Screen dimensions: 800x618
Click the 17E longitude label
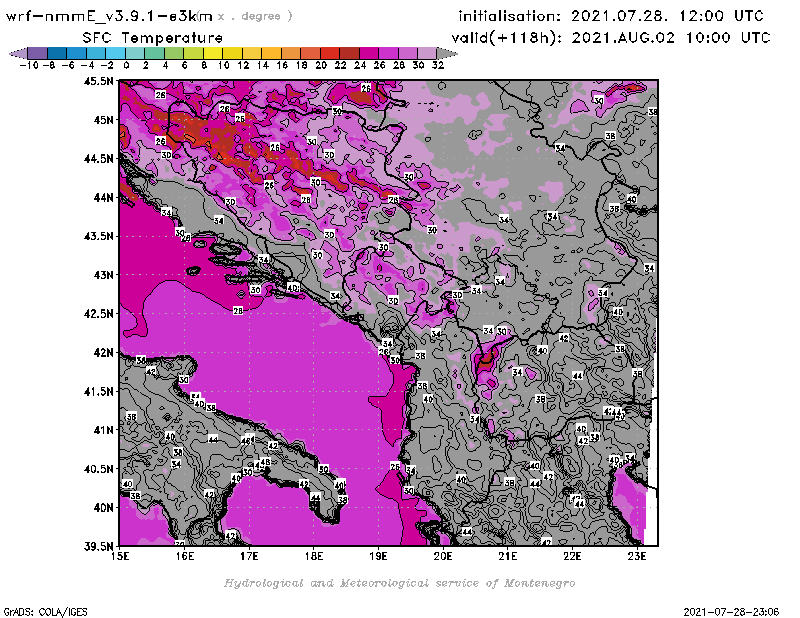[249, 556]
